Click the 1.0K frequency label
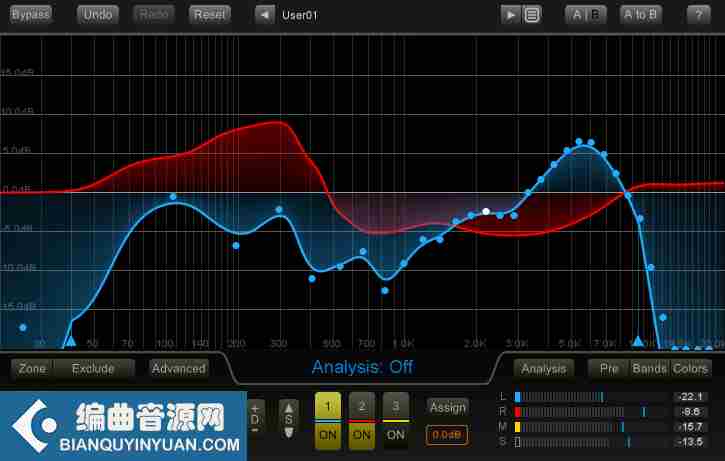The height and width of the screenshot is (461, 725). point(404,344)
